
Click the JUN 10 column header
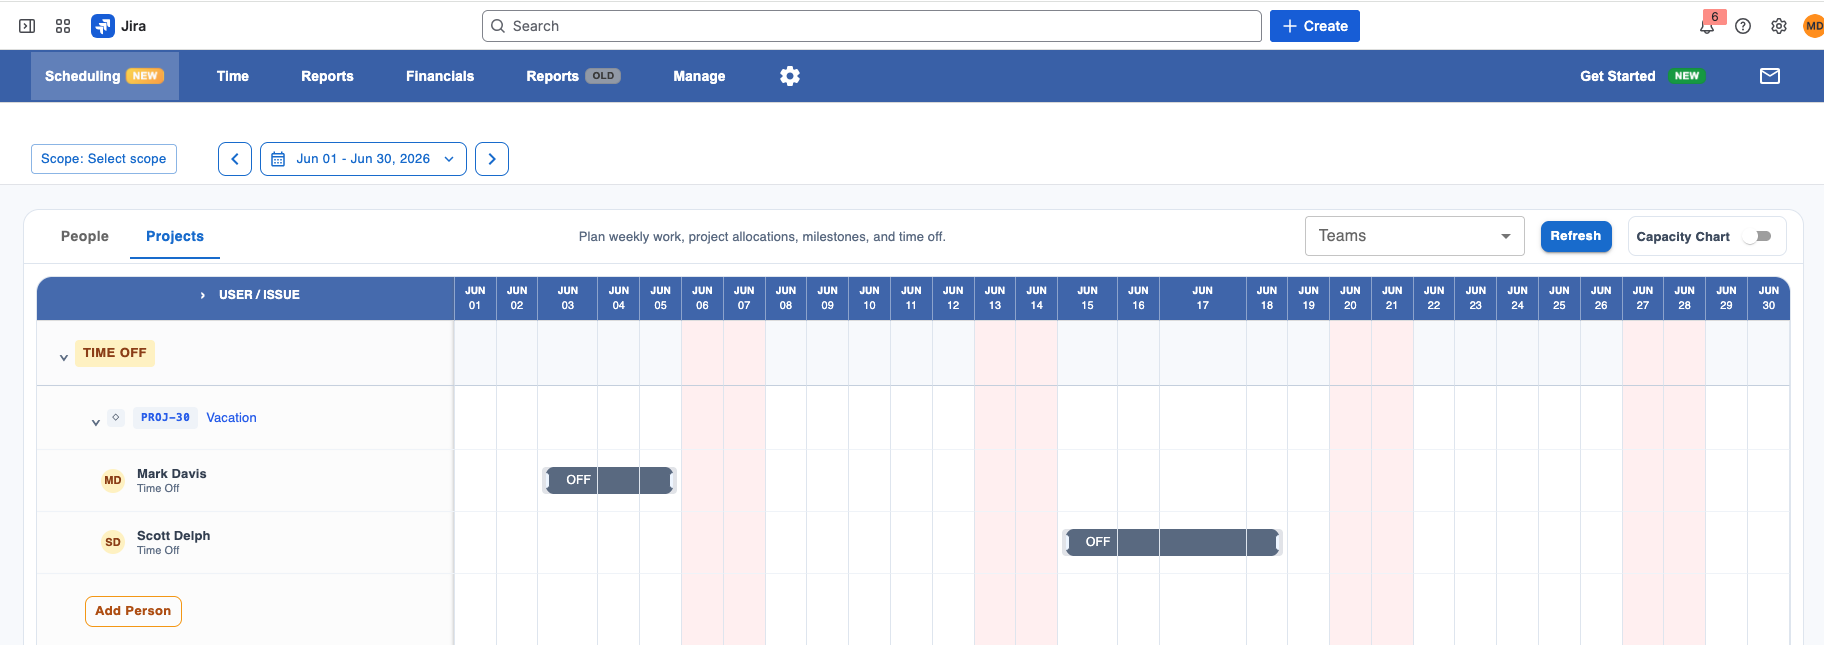tap(869, 298)
